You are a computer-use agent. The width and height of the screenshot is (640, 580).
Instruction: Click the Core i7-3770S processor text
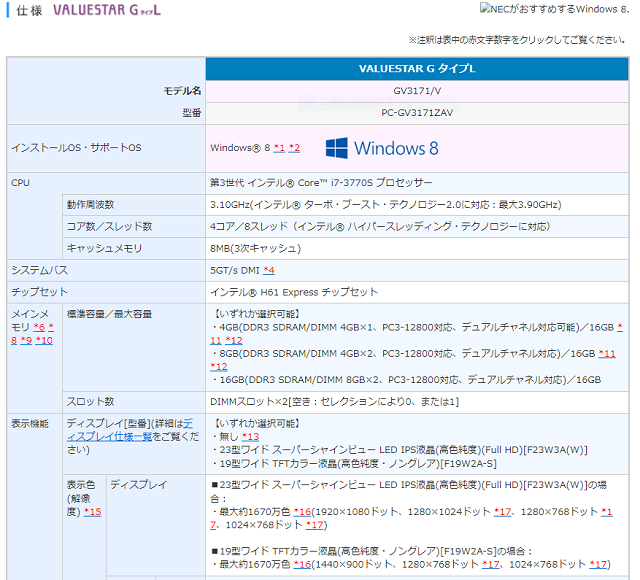coord(321,182)
